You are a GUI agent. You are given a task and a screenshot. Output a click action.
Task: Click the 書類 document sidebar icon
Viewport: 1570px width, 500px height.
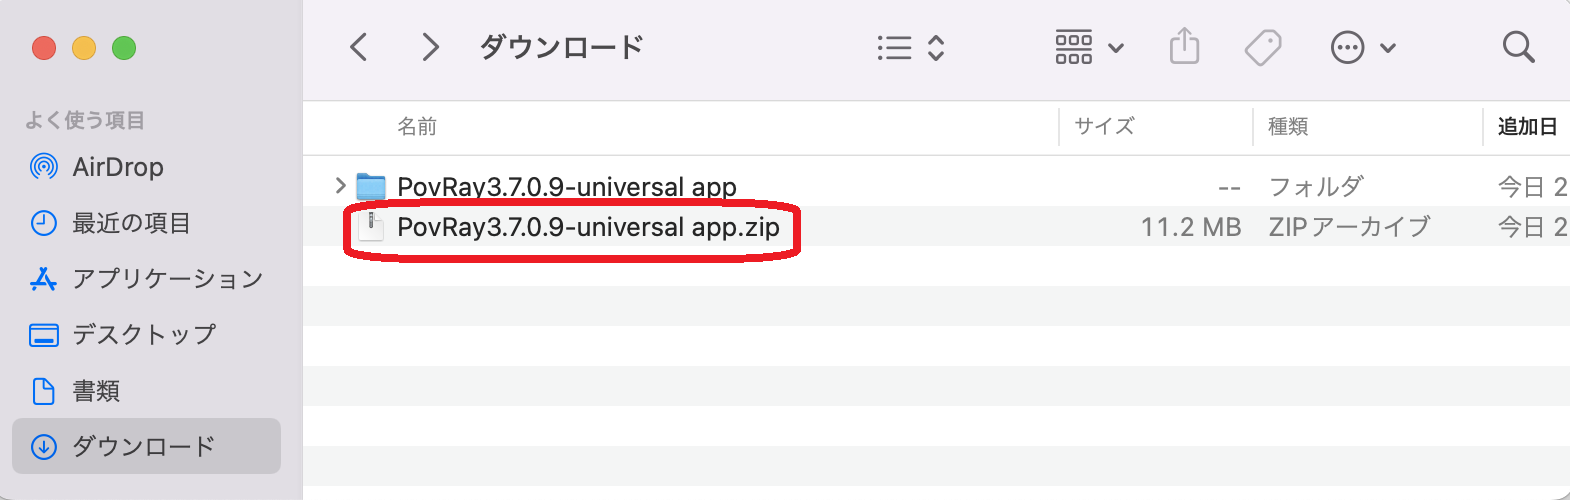coord(44,391)
